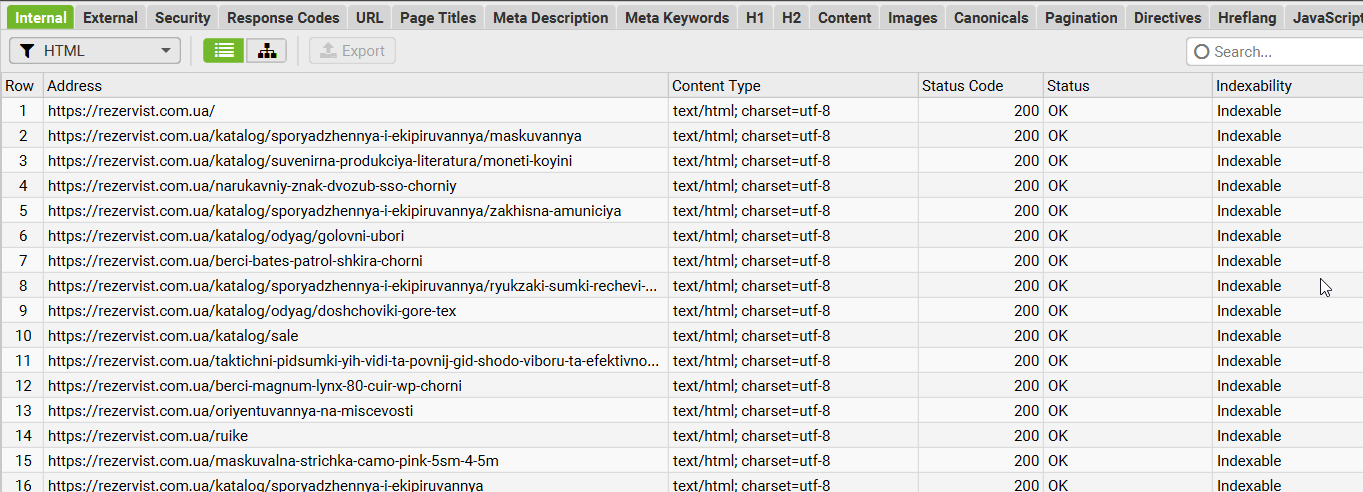
Task: Select the Canonicals tab
Action: (990, 18)
